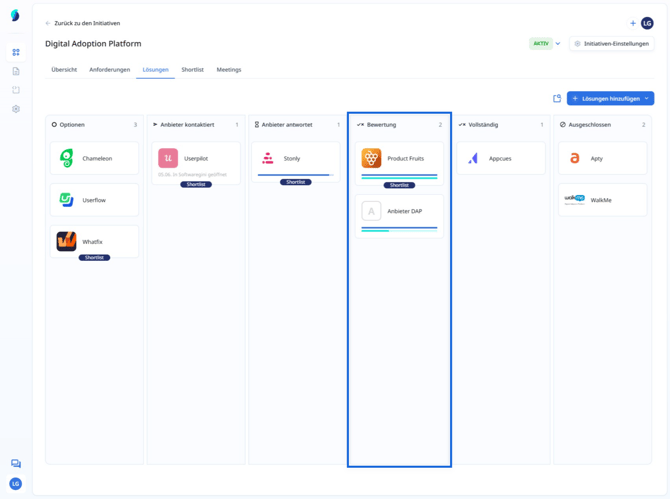Image resolution: width=670 pixels, height=499 pixels.
Task: Click the Userpilot pink logo icon
Action: tap(168, 158)
